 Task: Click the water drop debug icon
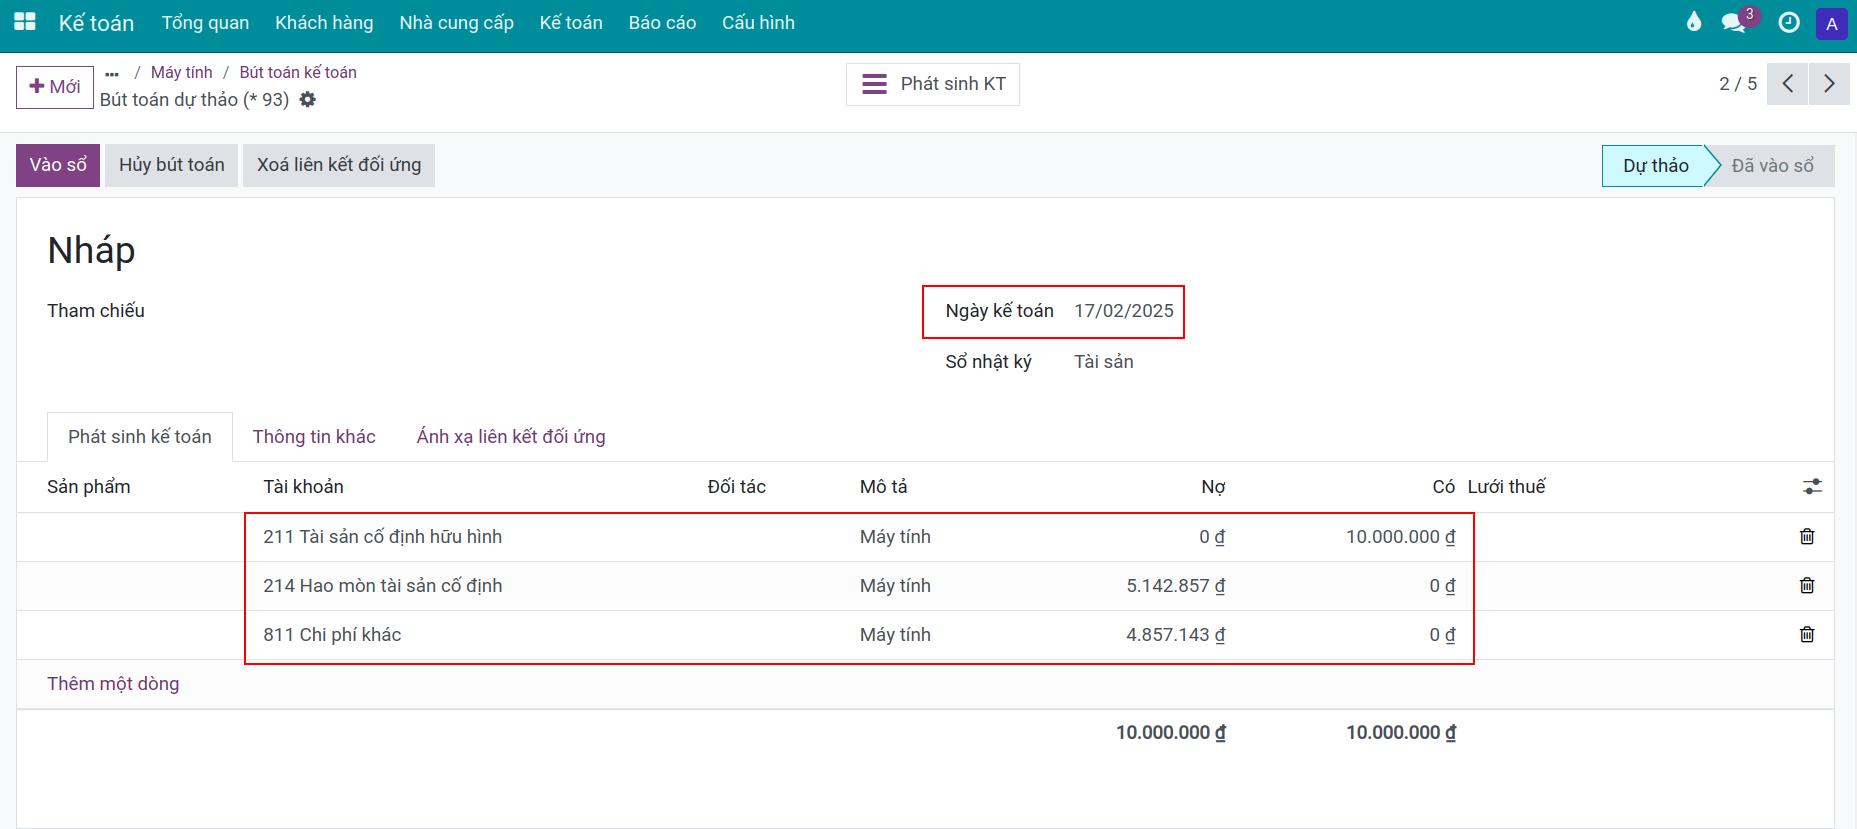pos(1693,22)
